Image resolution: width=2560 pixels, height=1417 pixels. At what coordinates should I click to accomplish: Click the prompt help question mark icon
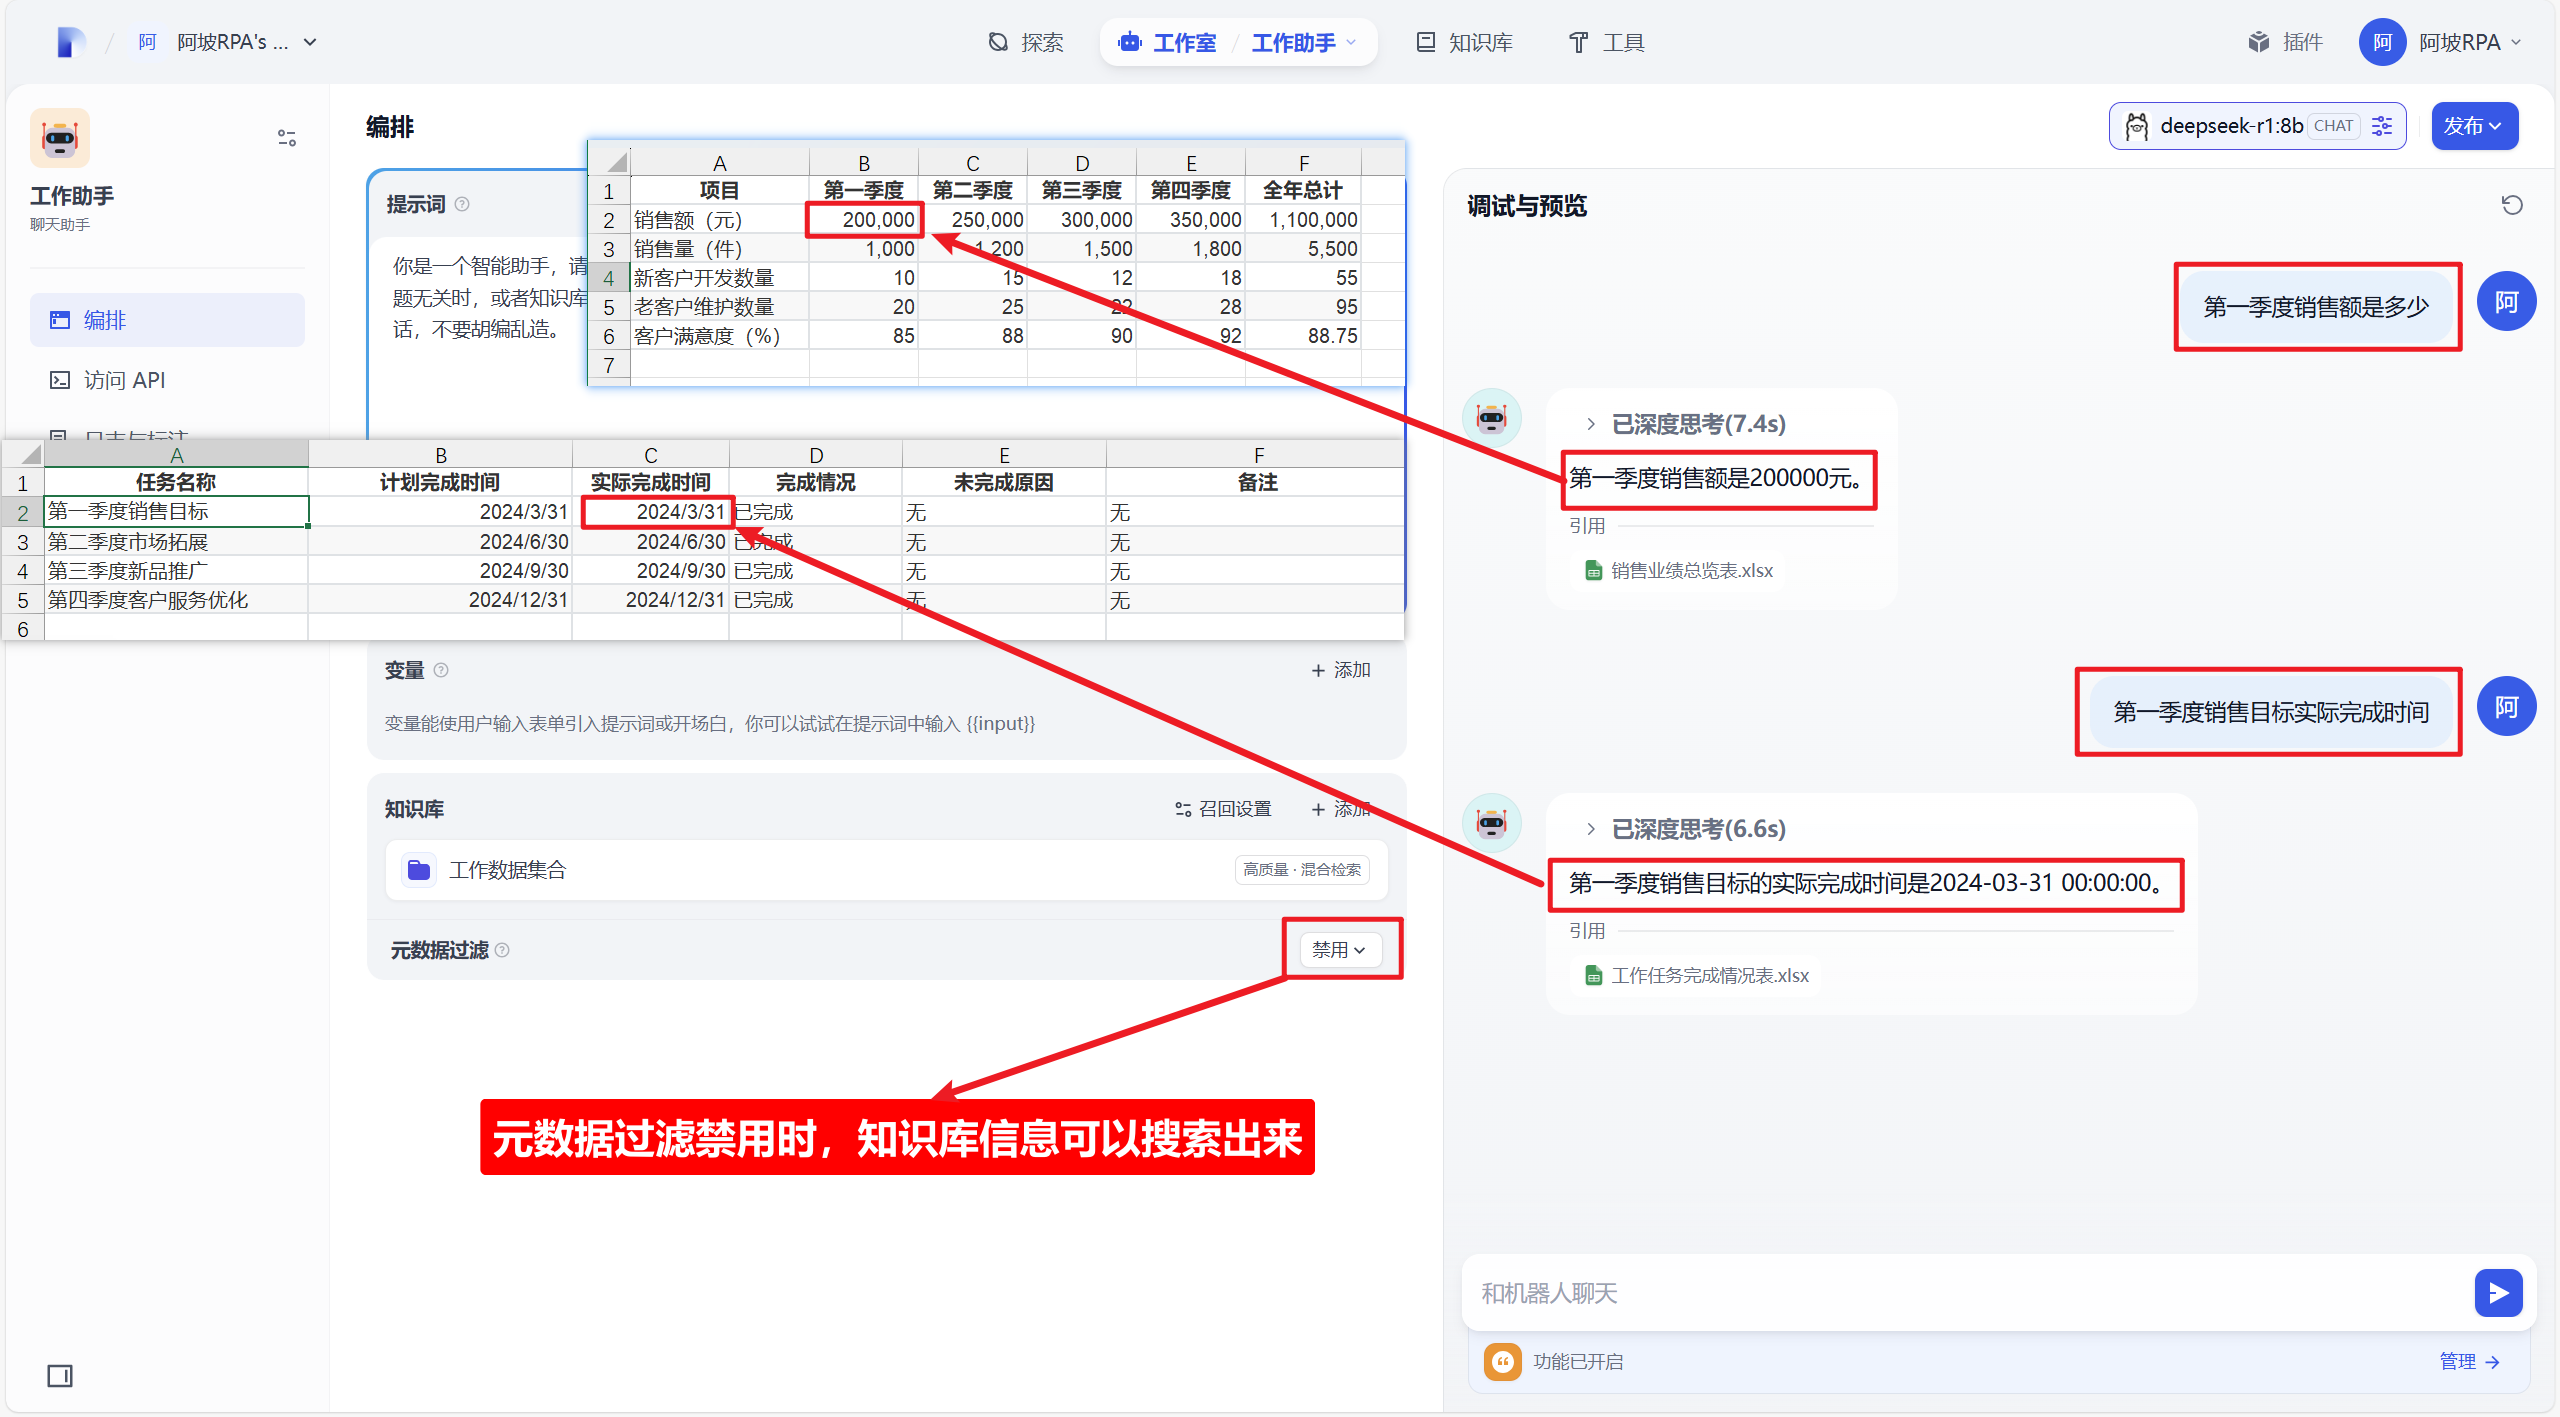462,204
